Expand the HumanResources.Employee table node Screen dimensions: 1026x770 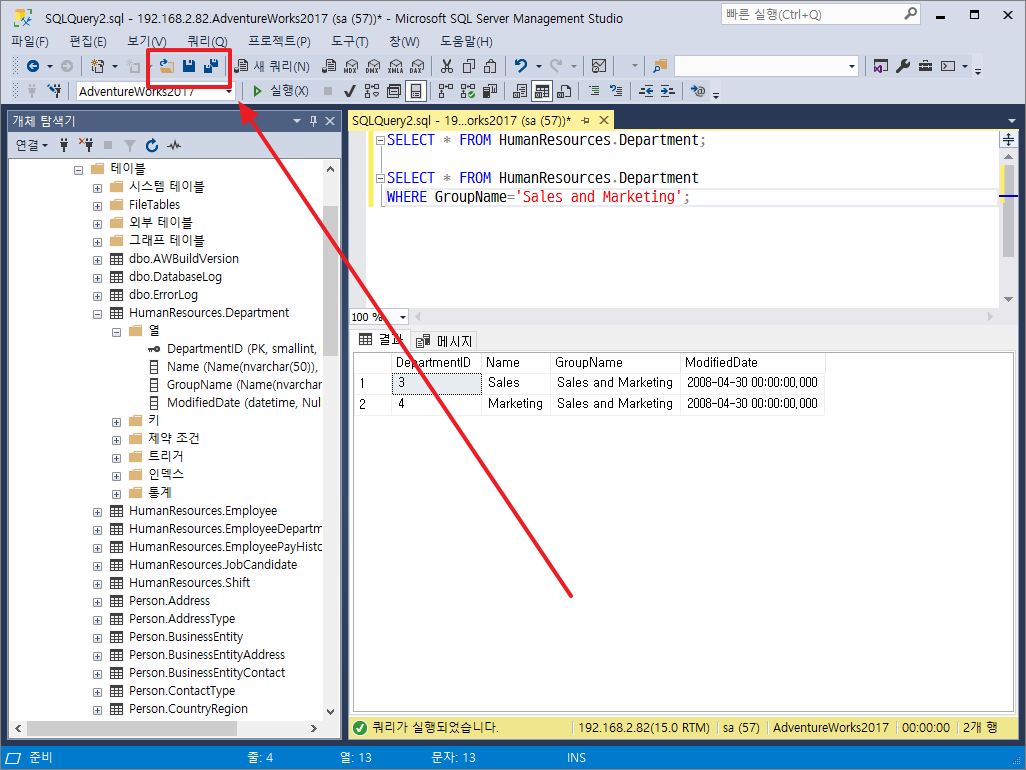(x=97, y=511)
